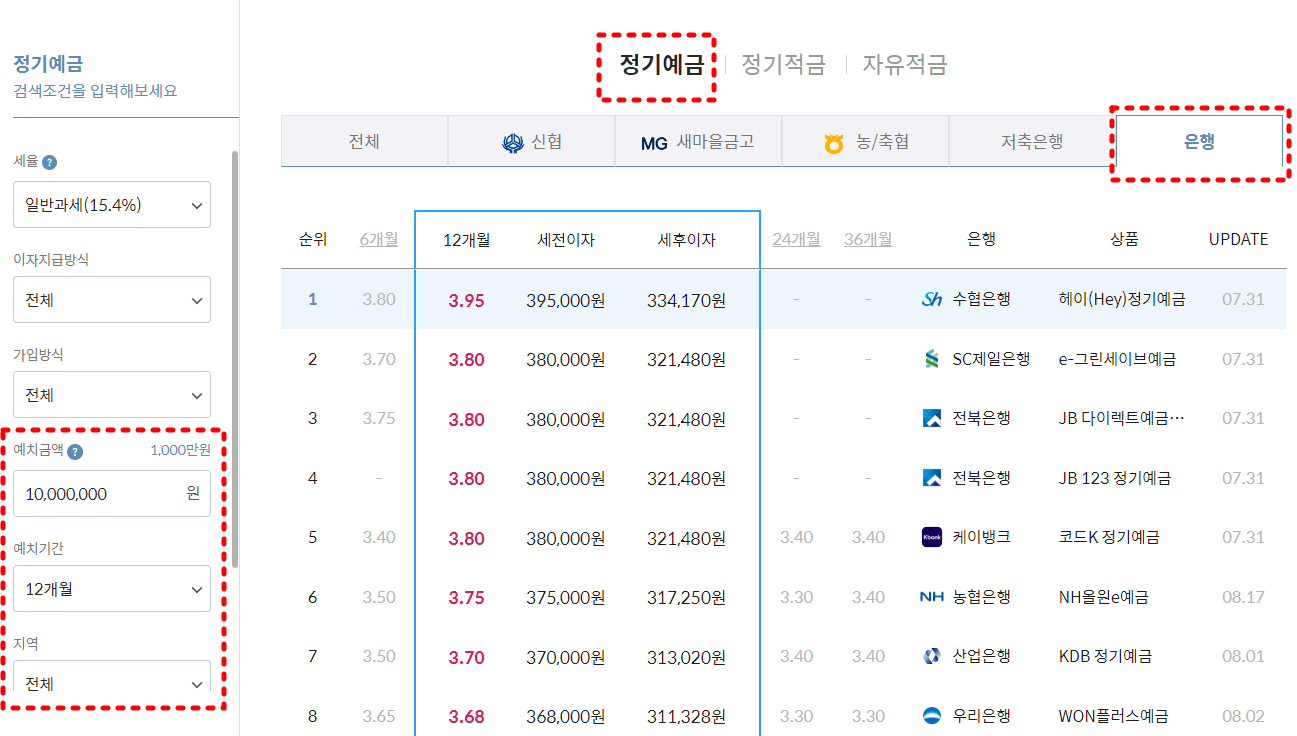
Task: Click the help icon next to 세율
Action: tap(49, 162)
